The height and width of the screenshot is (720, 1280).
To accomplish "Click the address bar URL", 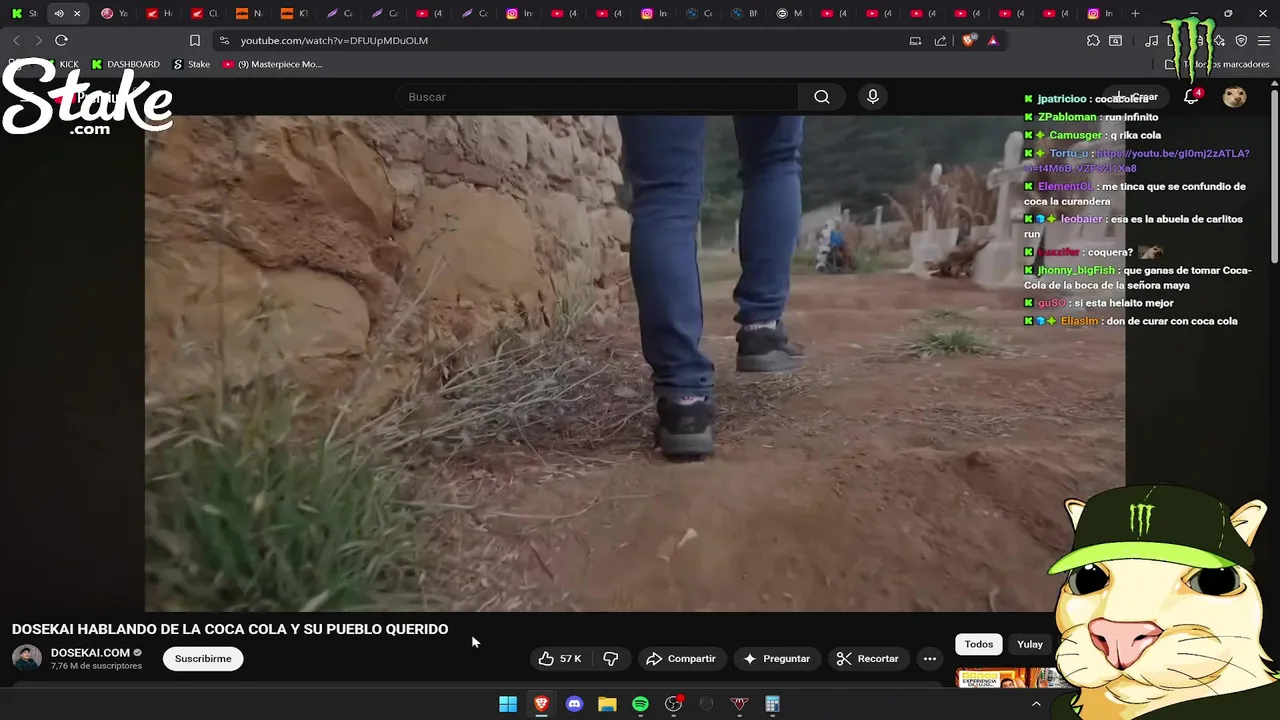I will pos(334,40).
